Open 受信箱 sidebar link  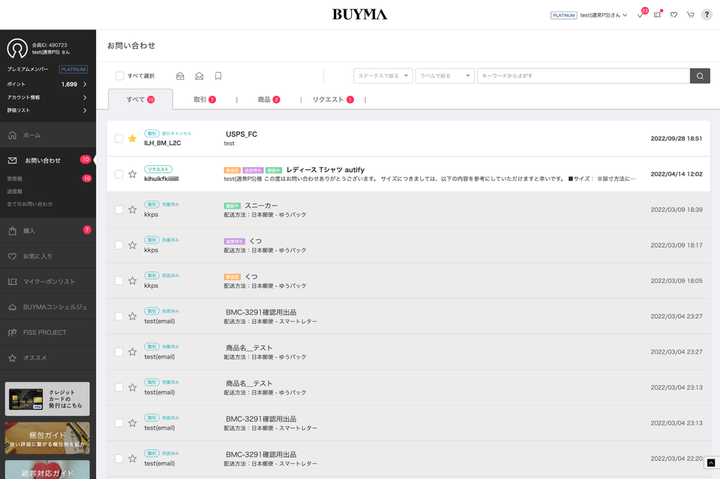(x=15, y=179)
